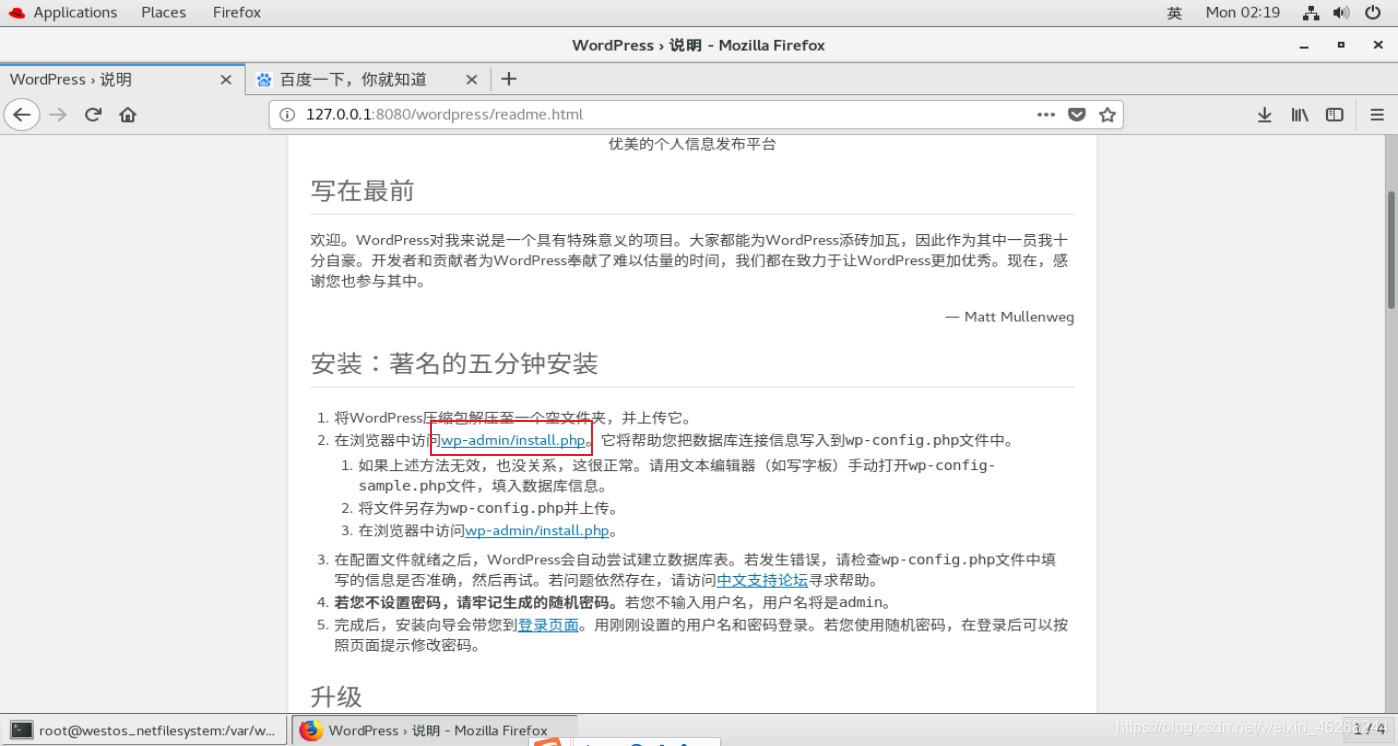Reload the current page
This screenshot has height=746, width=1398.
point(93,115)
